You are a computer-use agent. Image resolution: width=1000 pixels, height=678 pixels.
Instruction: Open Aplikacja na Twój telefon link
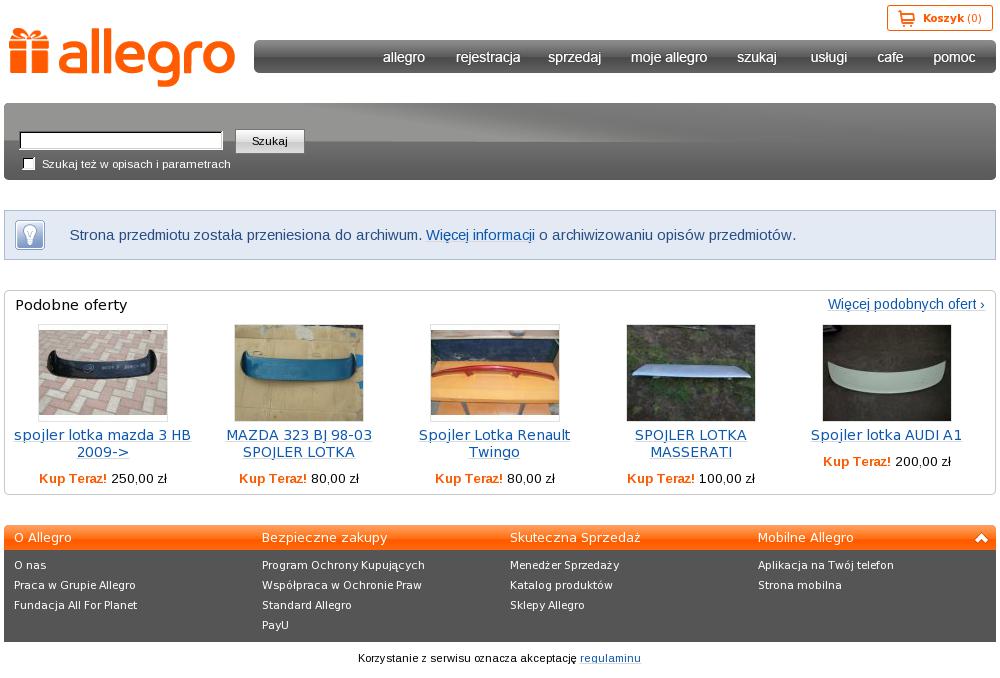(x=826, y=565)
